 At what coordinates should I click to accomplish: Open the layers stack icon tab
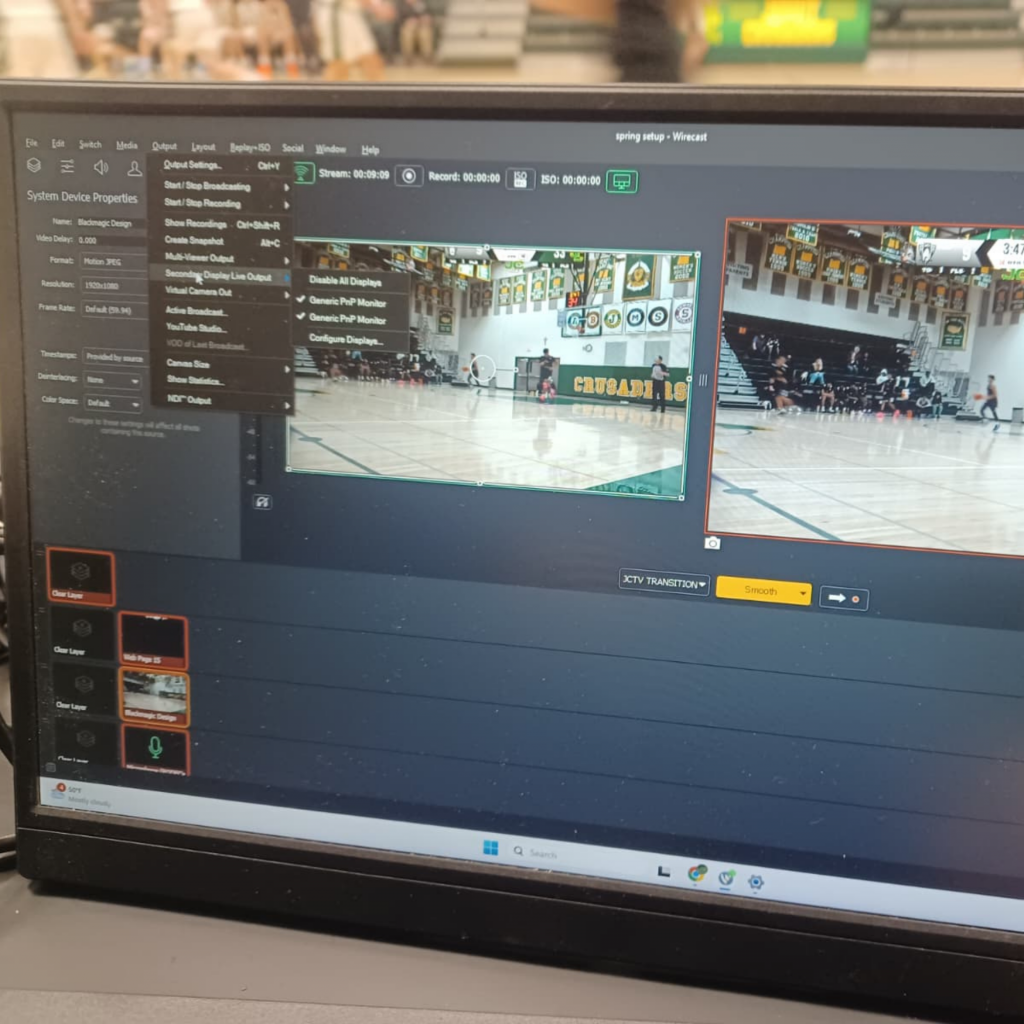pos(34,166)
